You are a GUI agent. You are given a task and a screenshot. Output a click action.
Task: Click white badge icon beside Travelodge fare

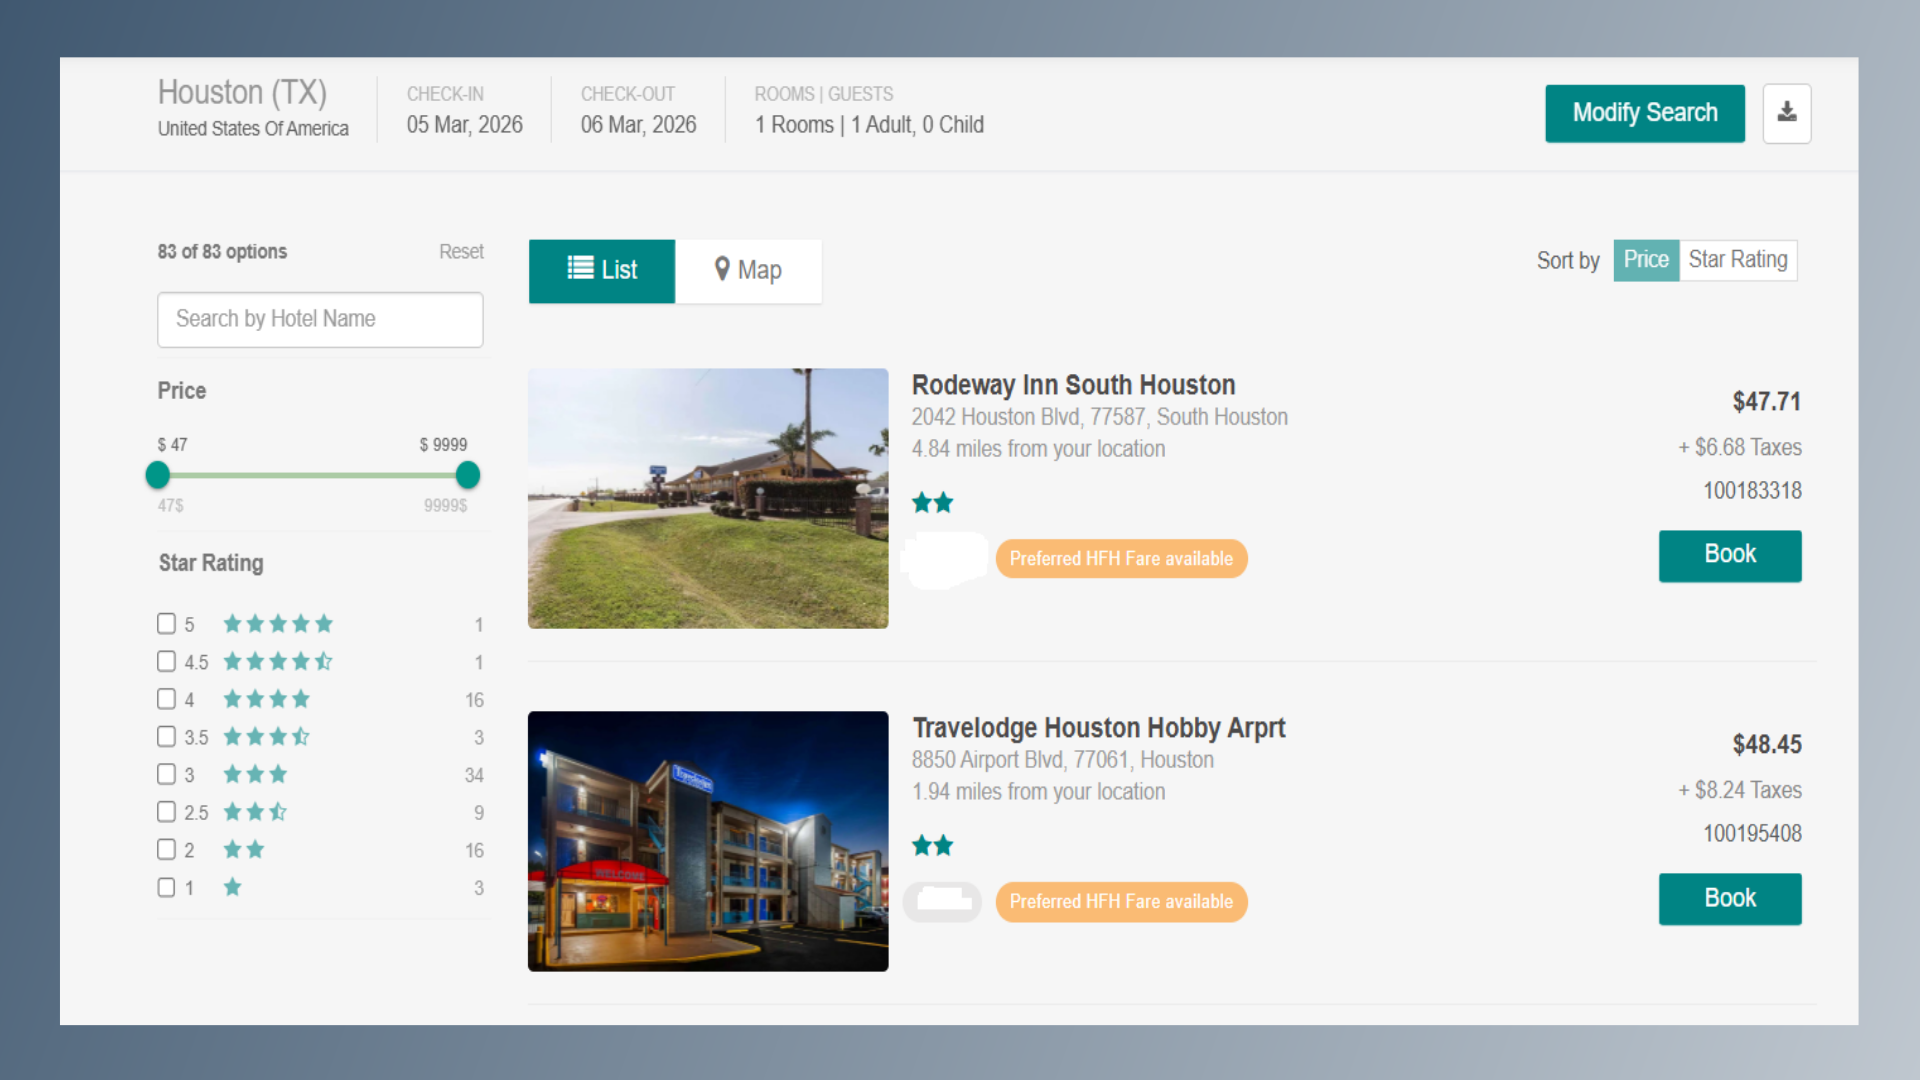click(942, 902)
